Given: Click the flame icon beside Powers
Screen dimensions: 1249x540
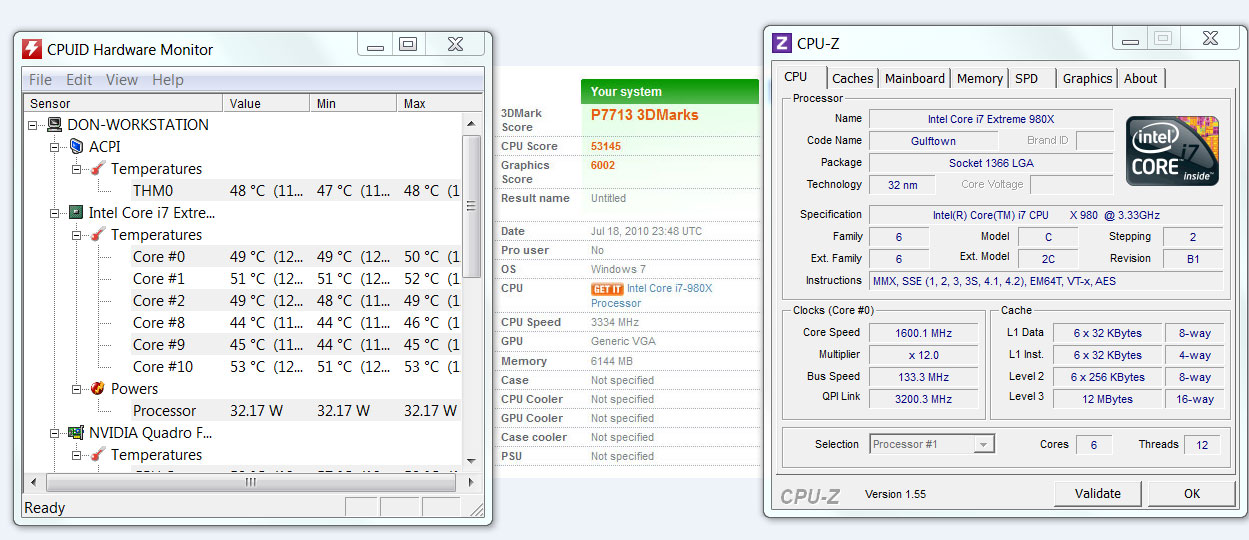Looking at the screenshot, I should [98, 389].
